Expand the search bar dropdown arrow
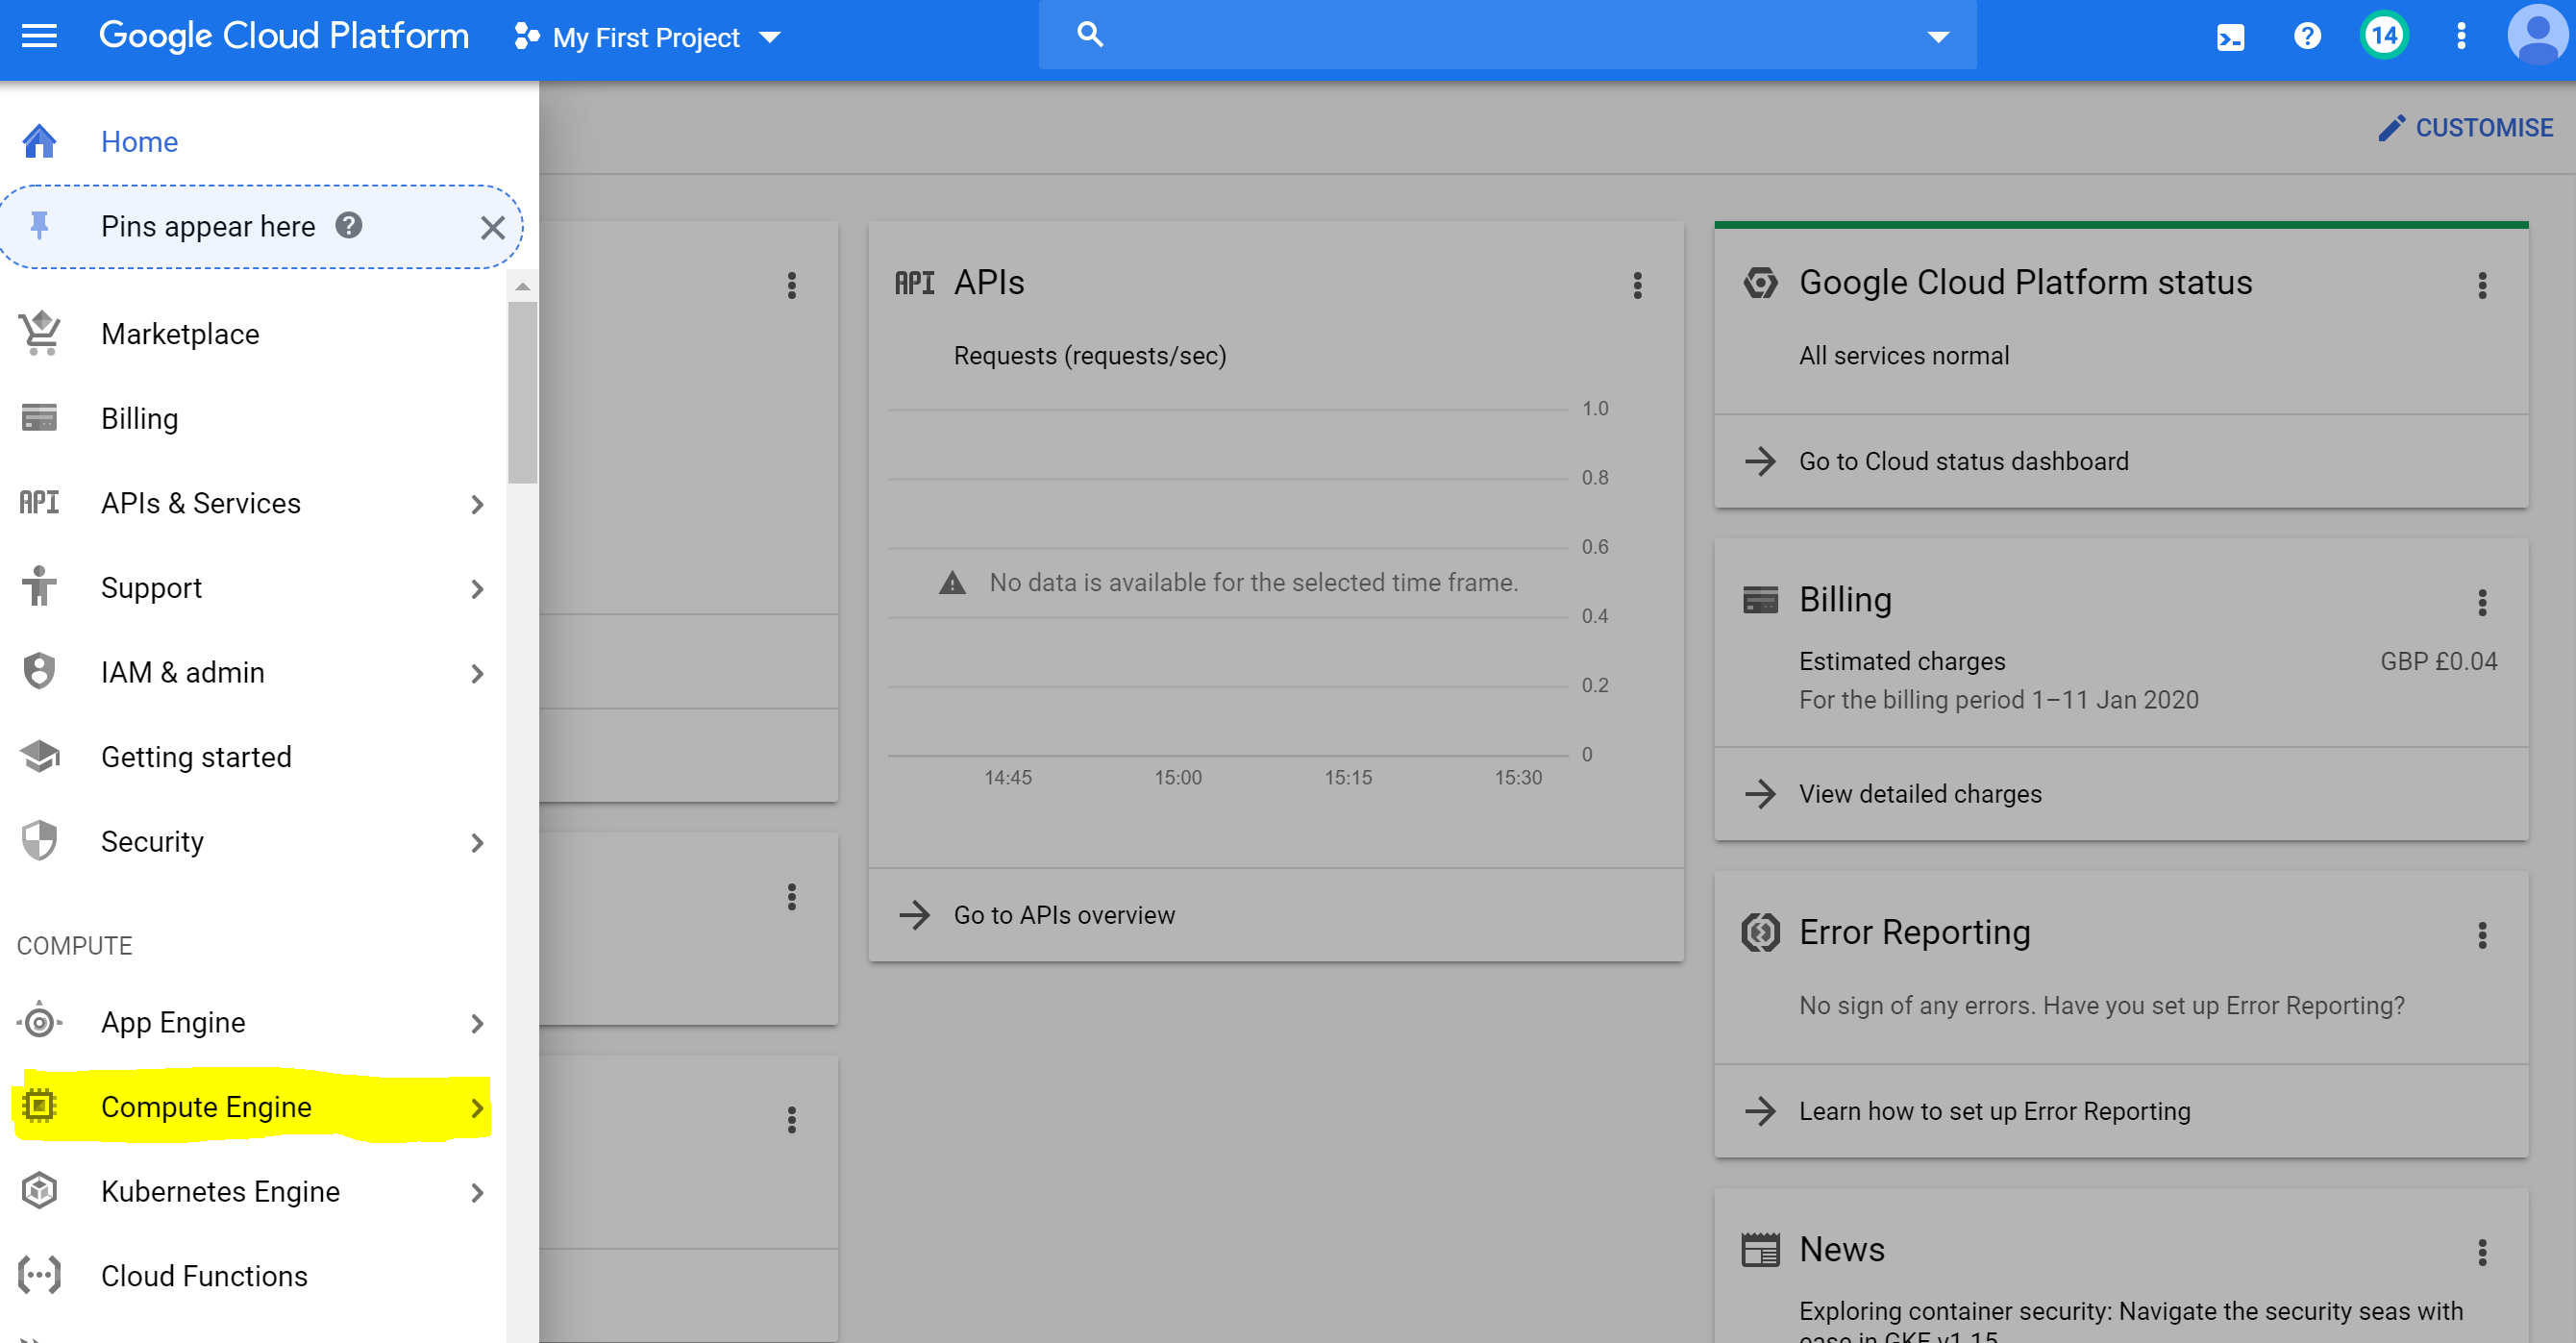Screen dimensions: 2576x1343 click(1938, 37)
